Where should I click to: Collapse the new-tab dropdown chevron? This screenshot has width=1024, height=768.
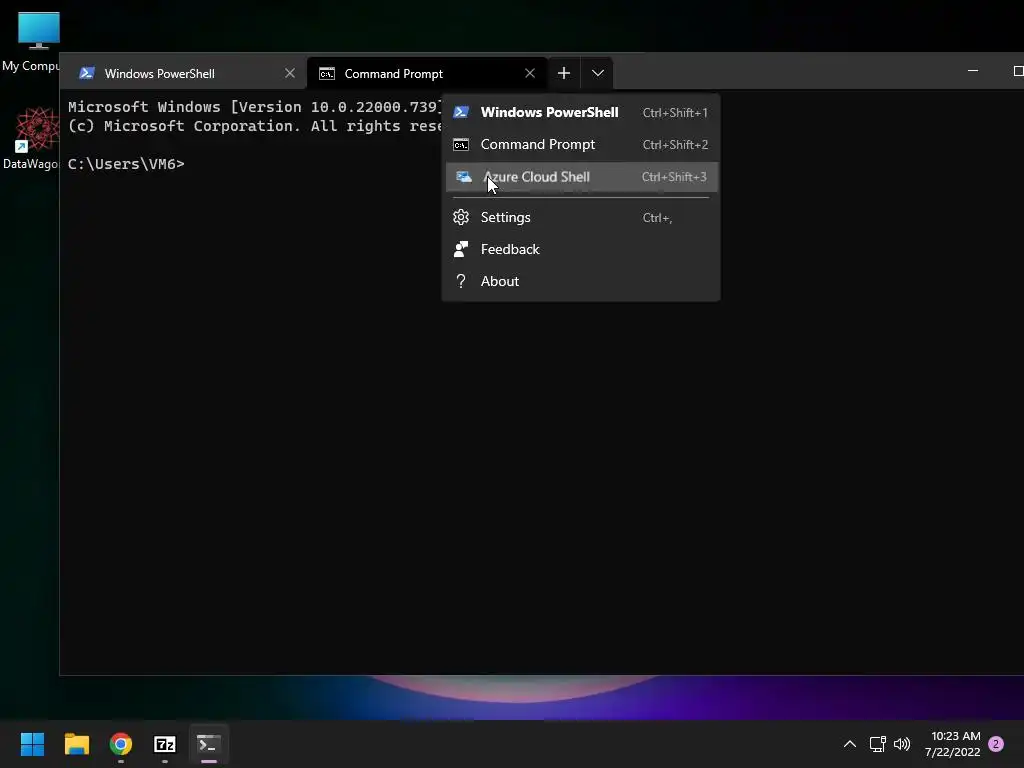pos(598,73)
